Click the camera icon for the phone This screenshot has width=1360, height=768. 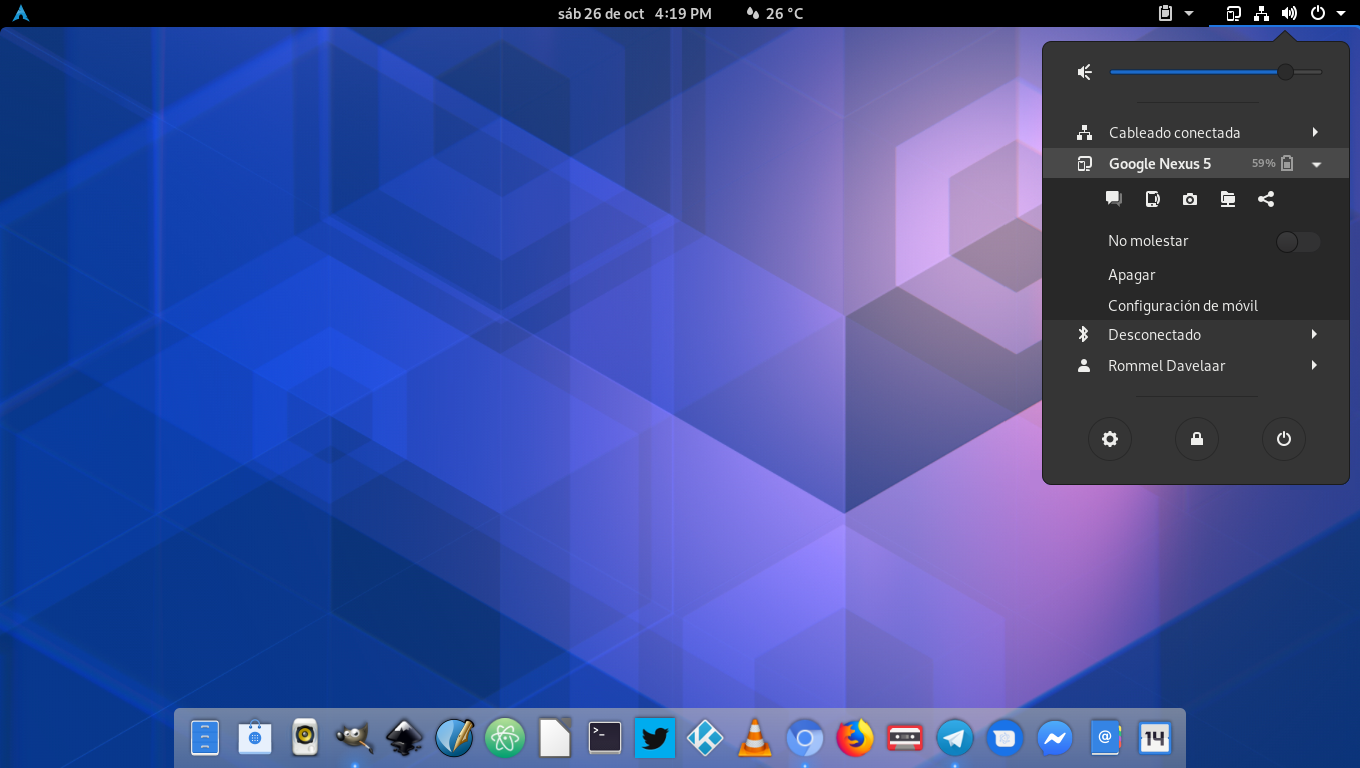click(1190, 199)
